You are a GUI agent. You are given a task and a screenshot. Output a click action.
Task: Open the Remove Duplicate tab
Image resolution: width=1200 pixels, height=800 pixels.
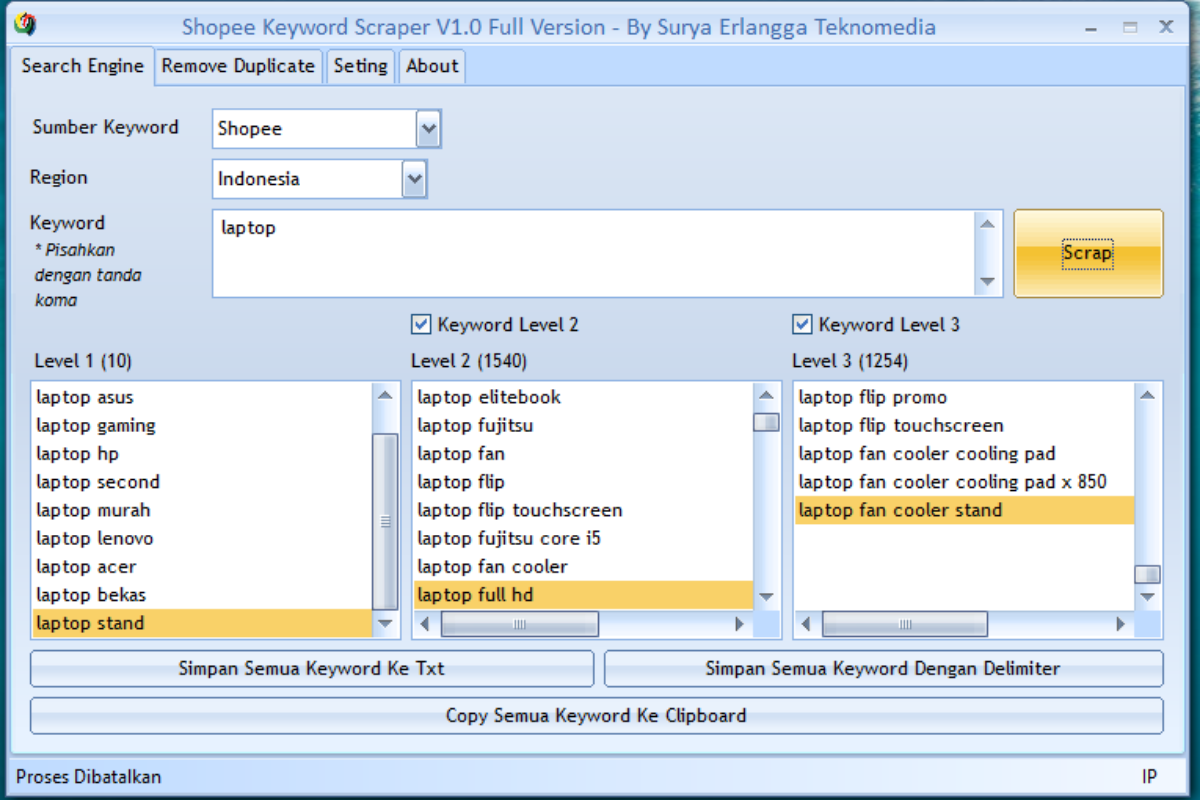pyautogui.click(x=238, y=67)
